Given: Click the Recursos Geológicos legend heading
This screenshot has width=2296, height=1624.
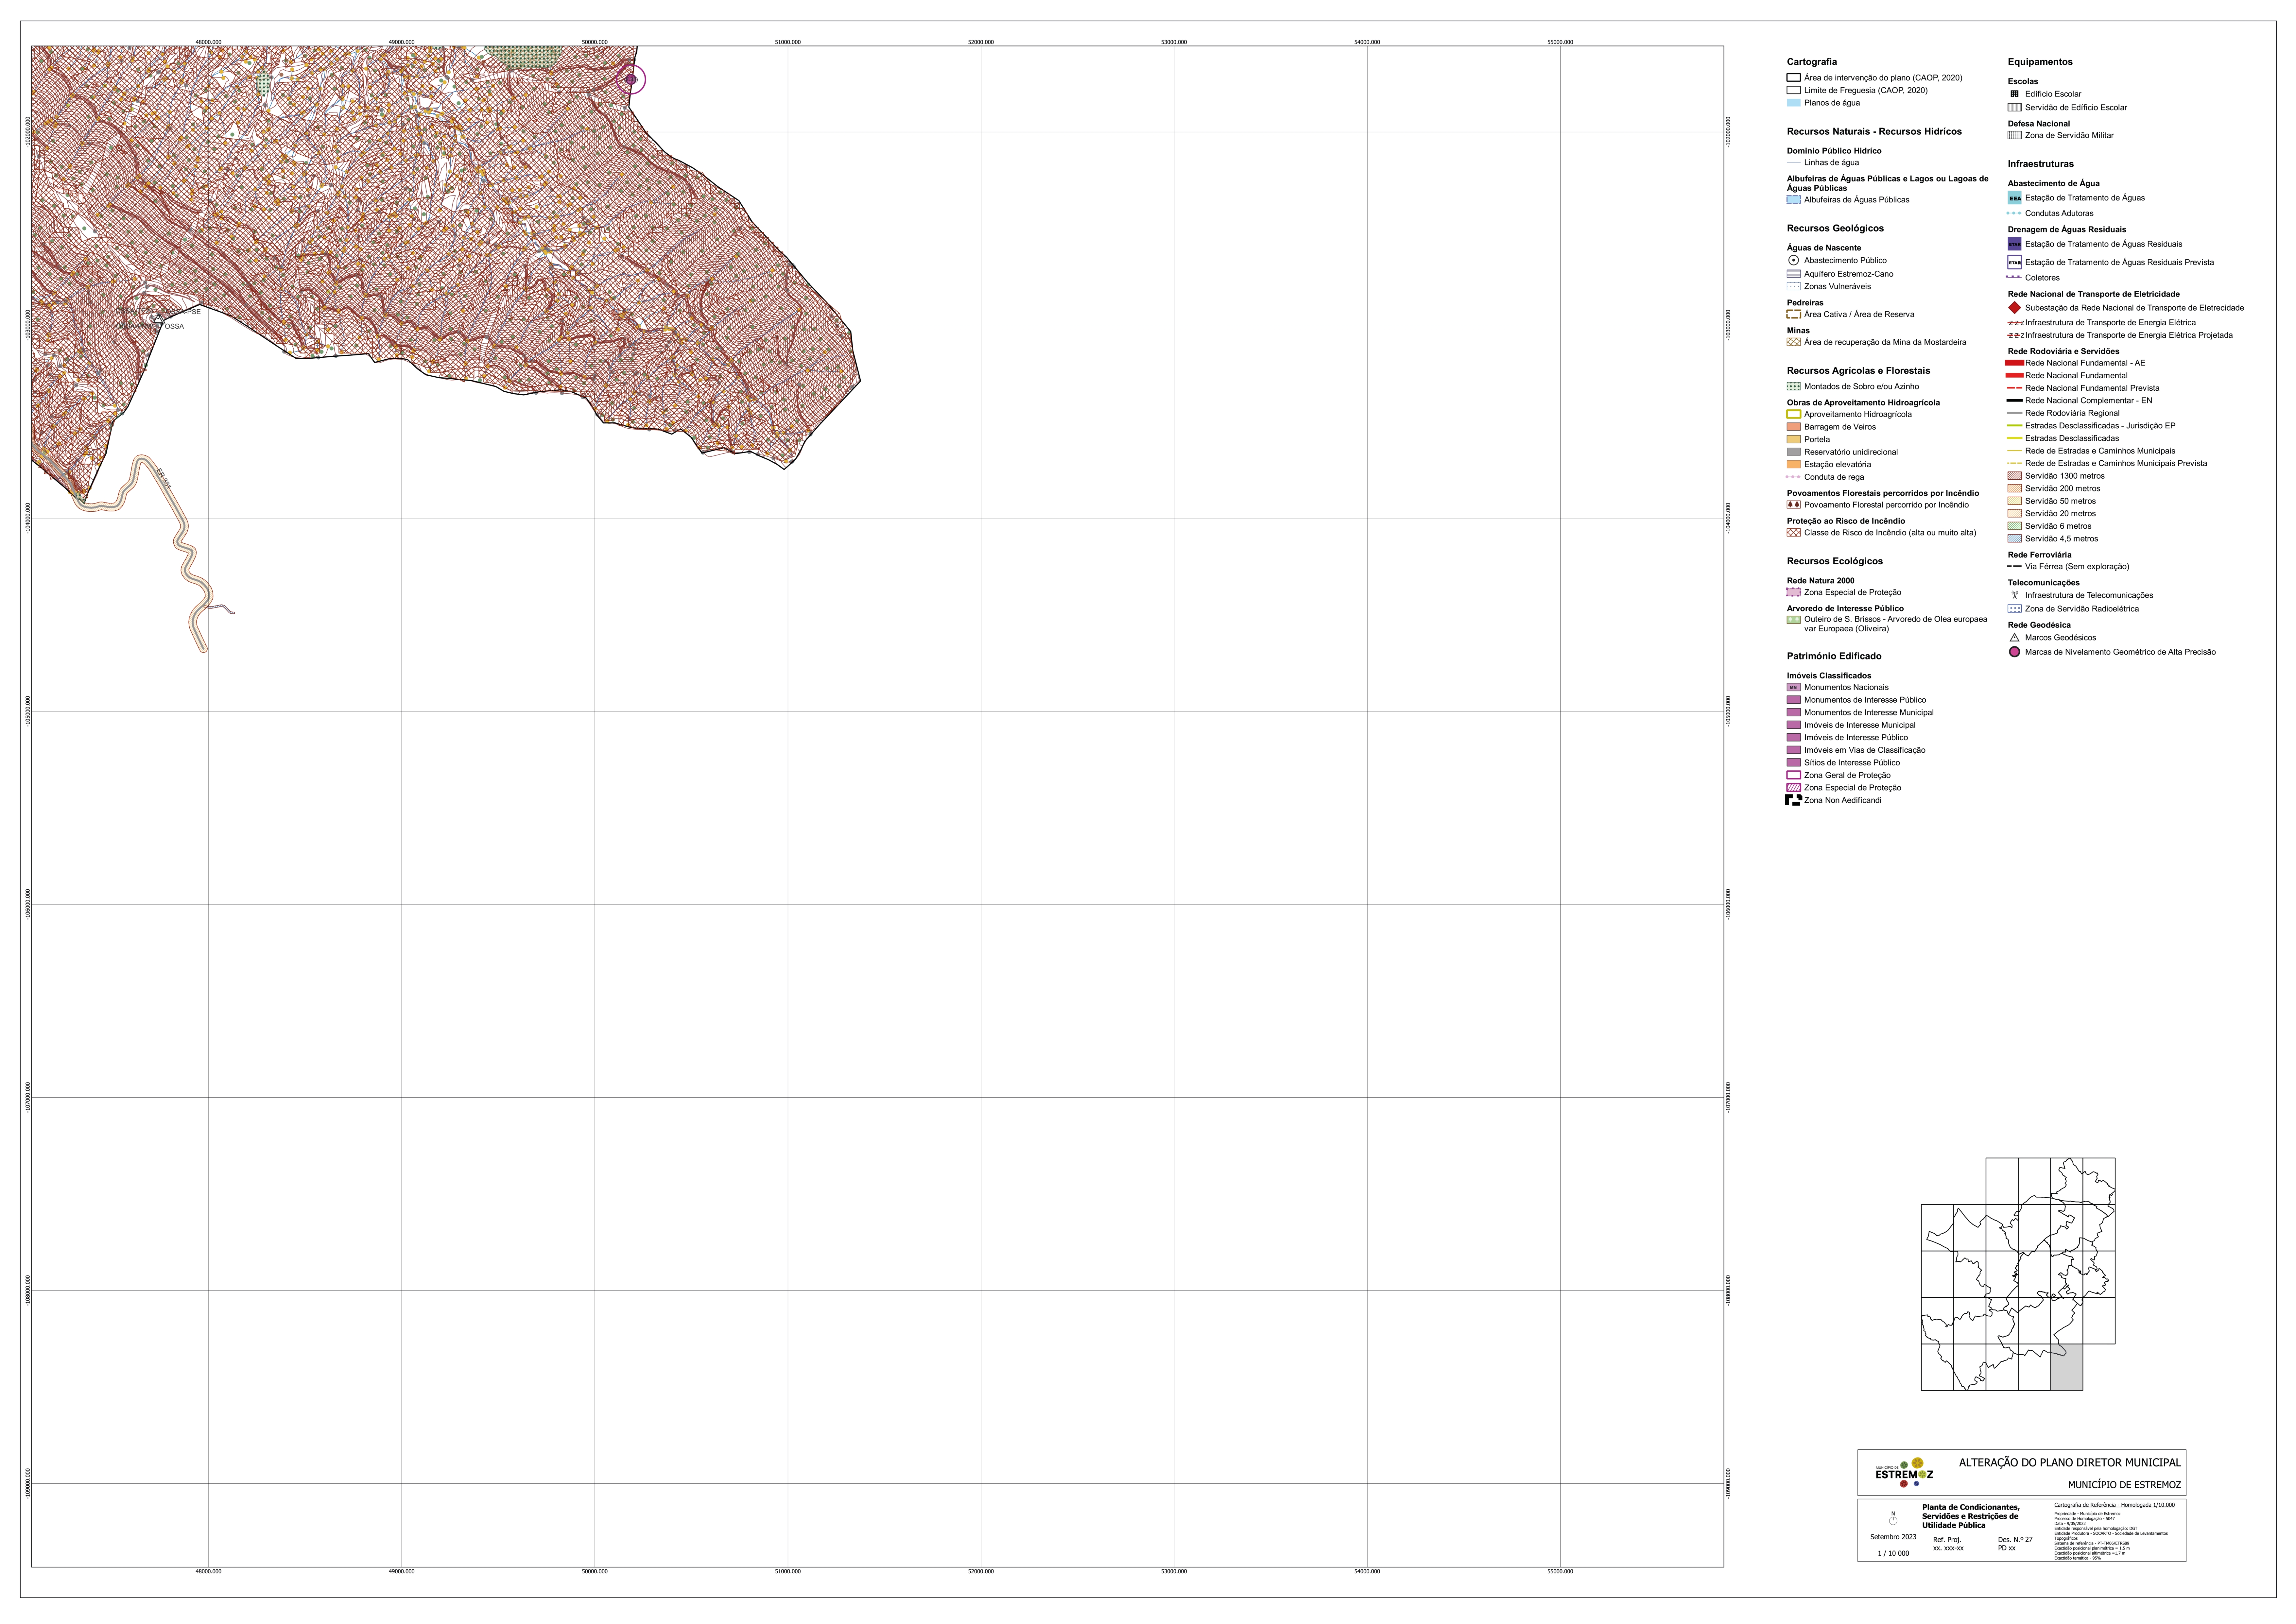Looking at the screenshot, I should click(1835, 228).
